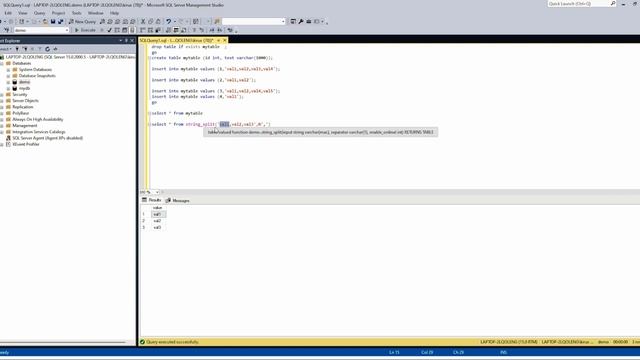
Task: Open the Find combo box in toolbar
Action: click(x=253, y=21)
